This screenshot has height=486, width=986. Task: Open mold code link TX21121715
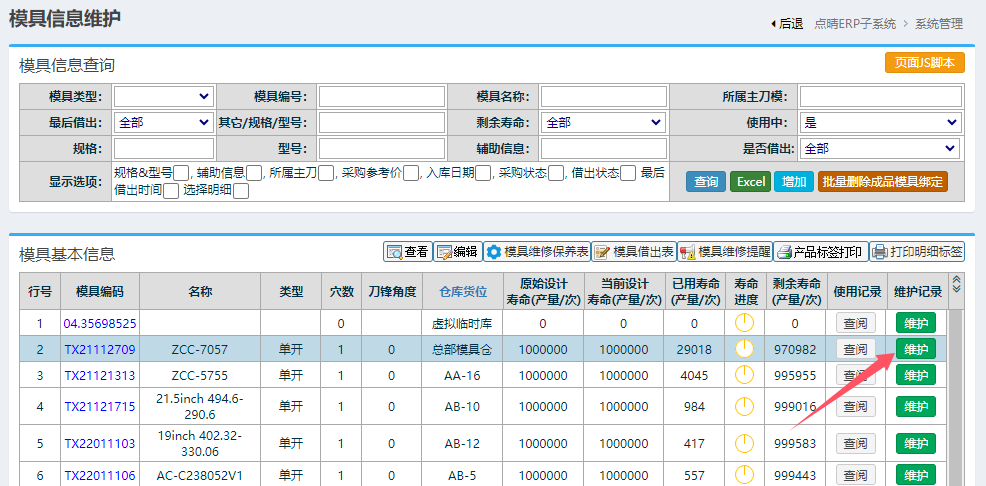pos(99,407)
